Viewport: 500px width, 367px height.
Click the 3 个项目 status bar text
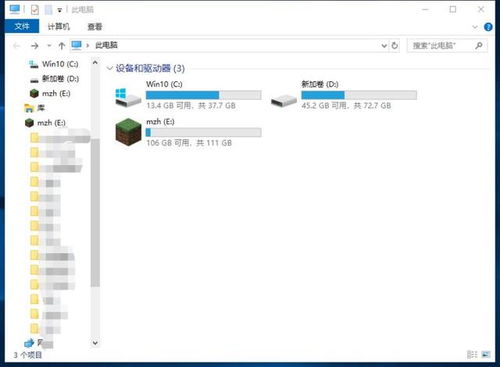tap(28, 355)
